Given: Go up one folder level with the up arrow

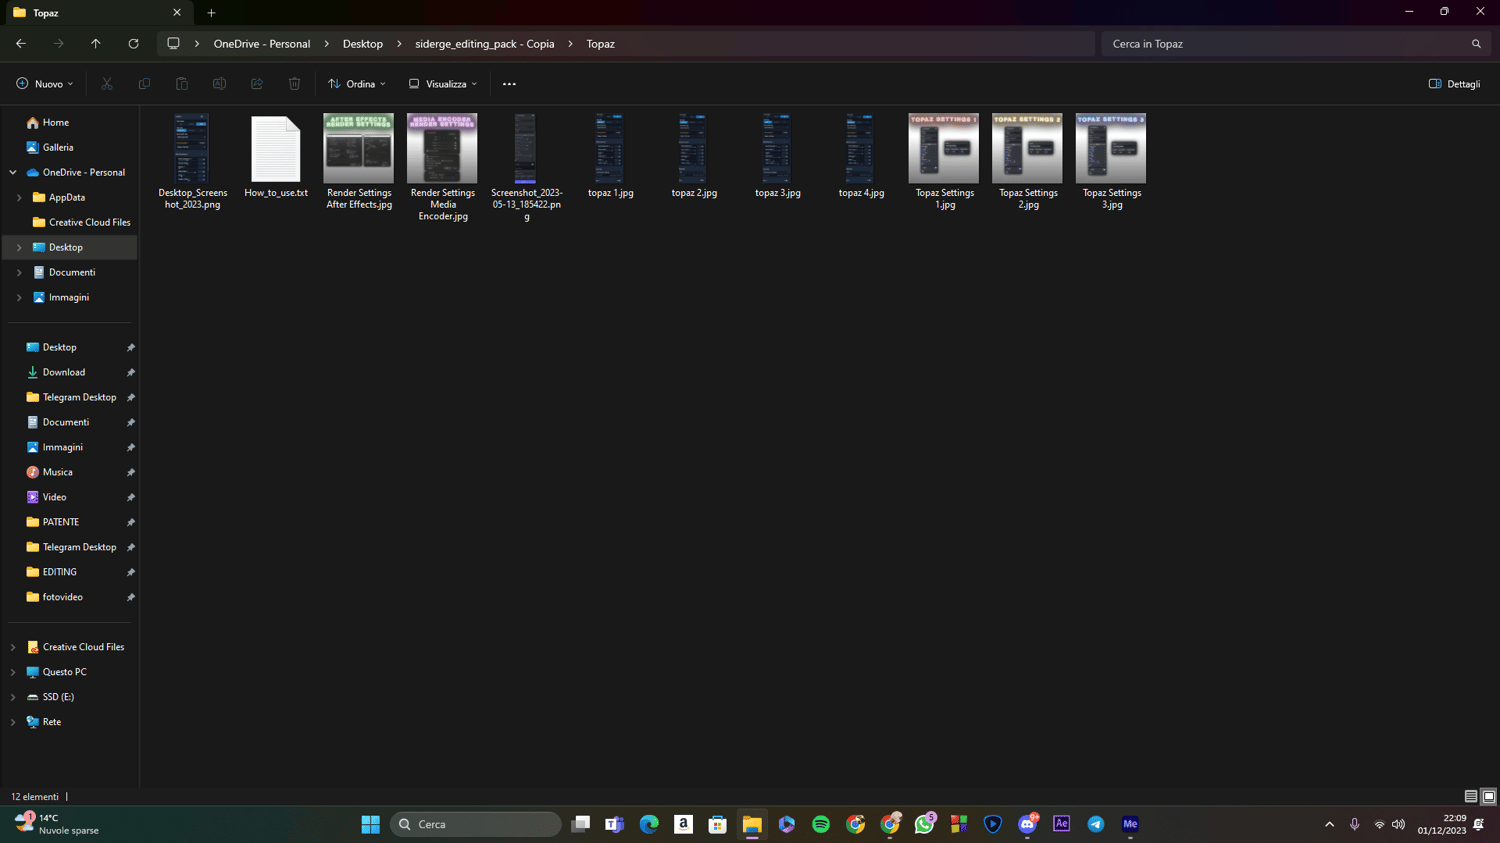Looking at the screenshot, I should pyautogui.click(x=96, y=44).
